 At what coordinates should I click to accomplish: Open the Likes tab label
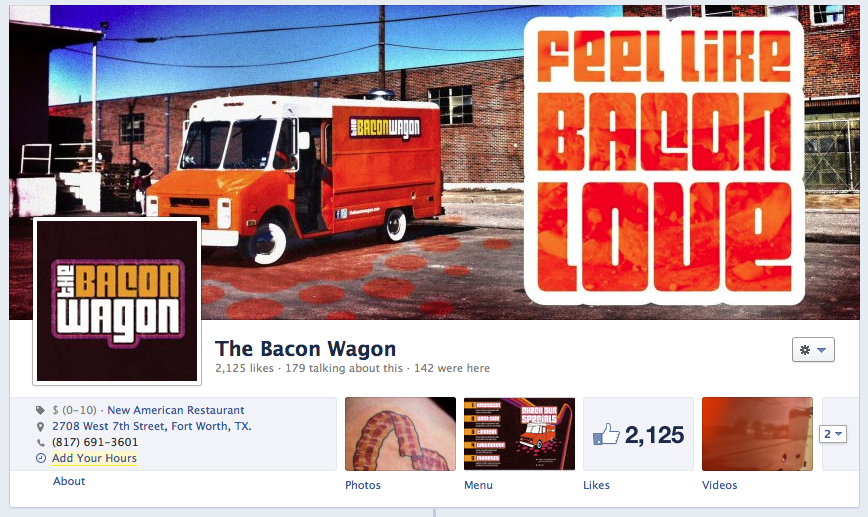596,485
